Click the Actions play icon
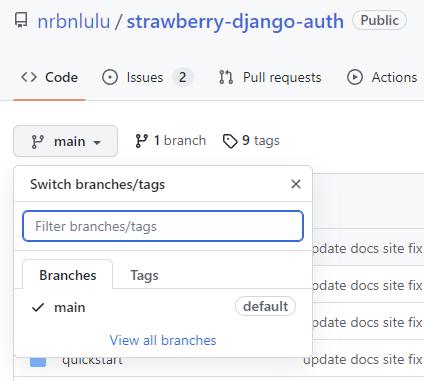 (355, 77)
